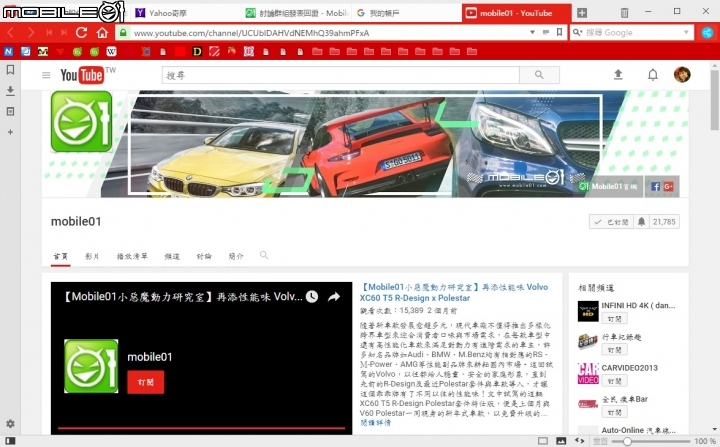Search within channel using the magnifier by 簡介

[264, 255]
